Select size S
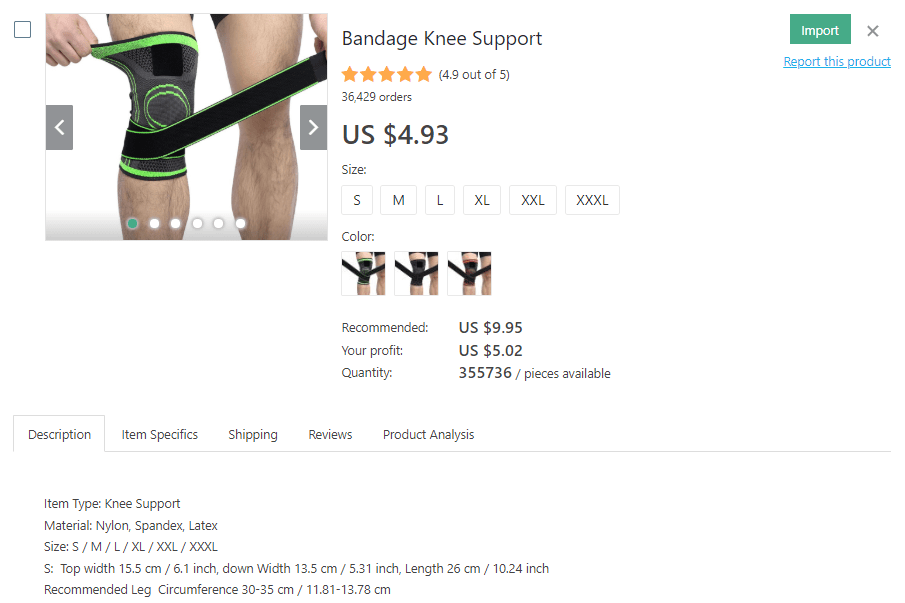Viewport: 905px width, 603px height. [357, 200]
